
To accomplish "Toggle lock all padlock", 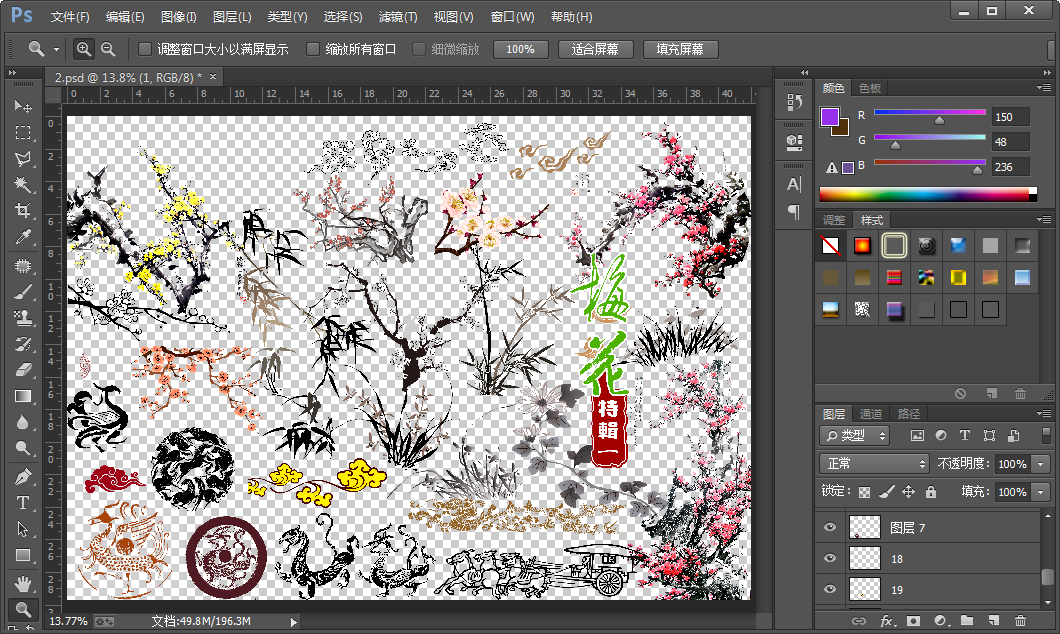I will tap(931, 492).
